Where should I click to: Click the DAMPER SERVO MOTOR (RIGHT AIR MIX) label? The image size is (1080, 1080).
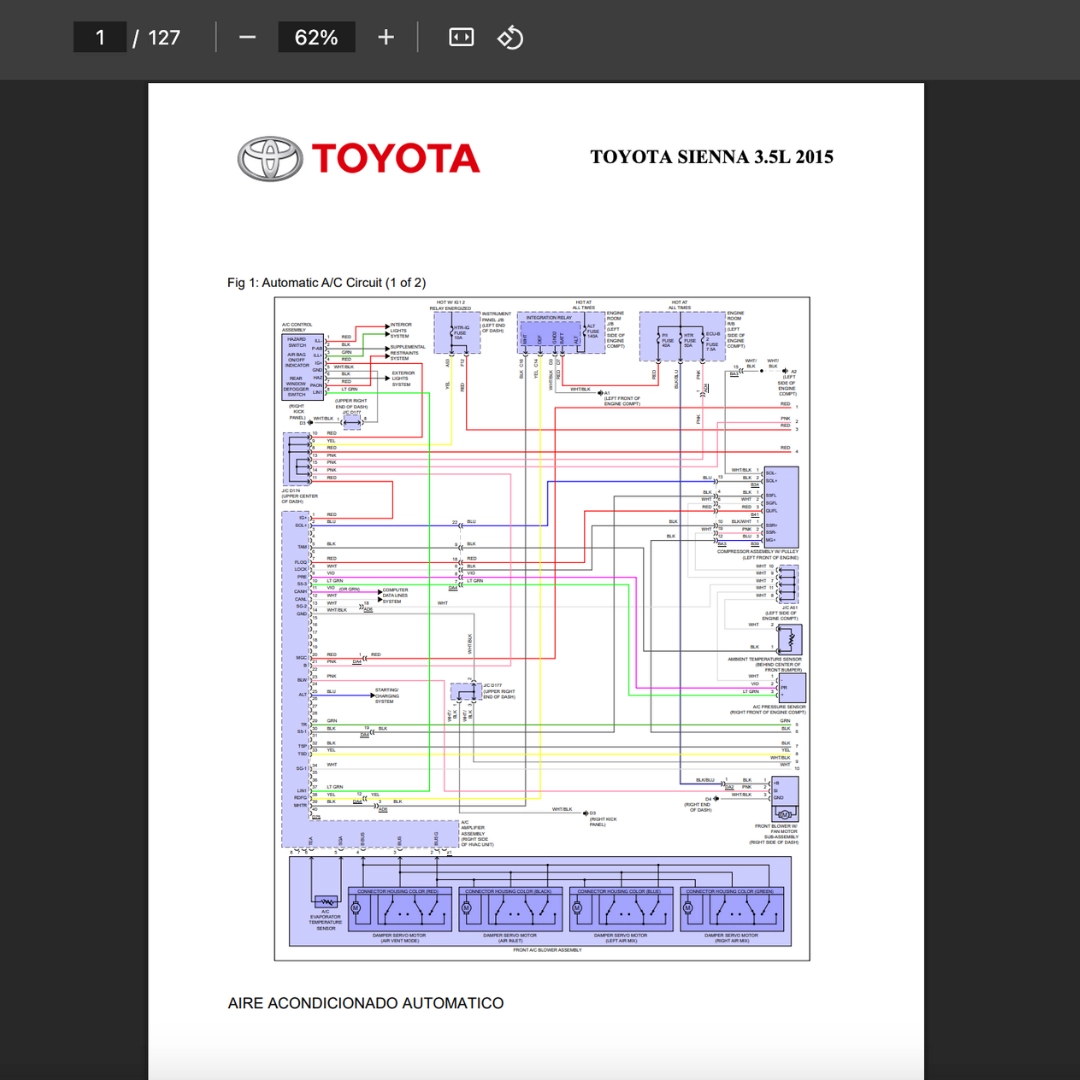731,937
